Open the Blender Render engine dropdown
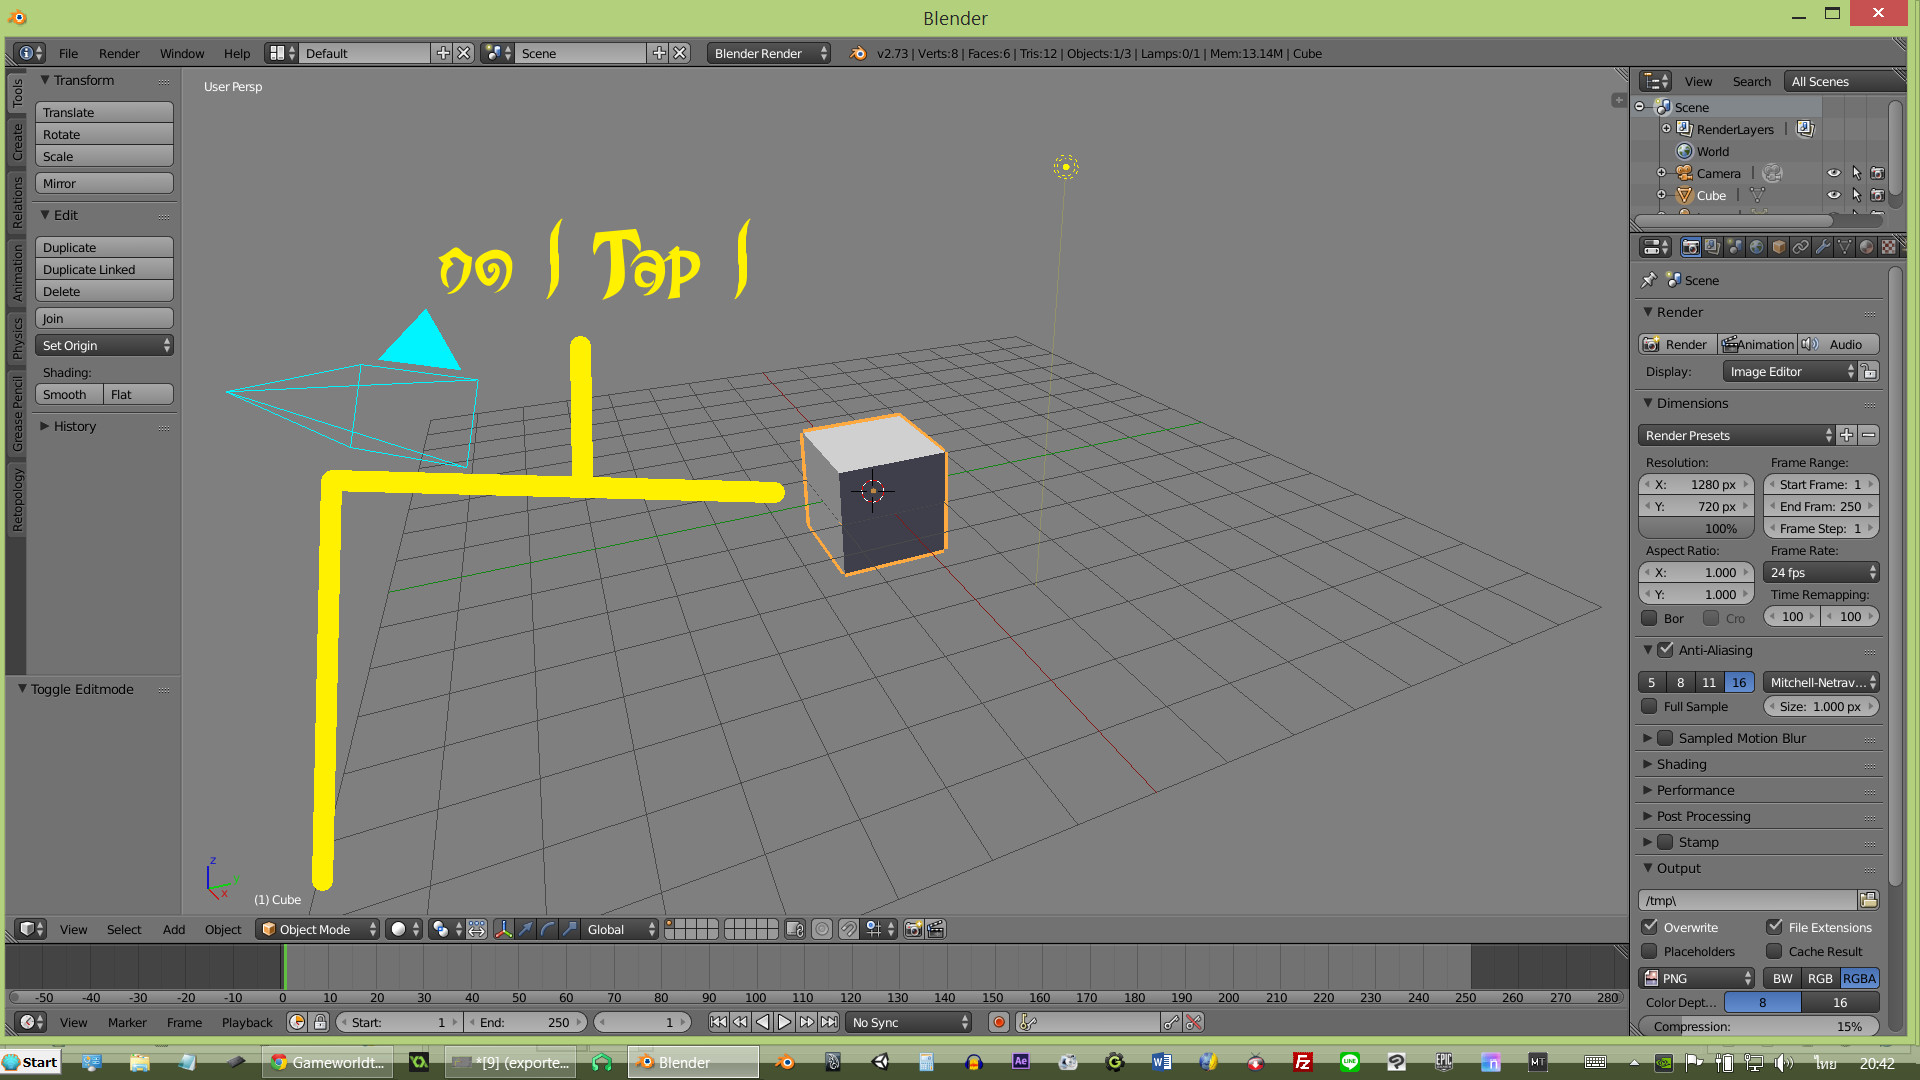The width and height of the screenshot is (1920, 1080). click(768, 53)
